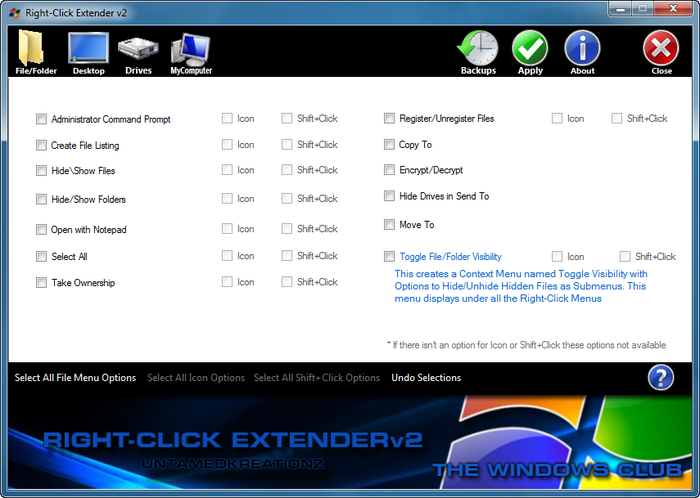This screenshot has height=498, width=700.
Task: Enable Shift+Click for Register/Unregister Files
Action: point(617,118)
